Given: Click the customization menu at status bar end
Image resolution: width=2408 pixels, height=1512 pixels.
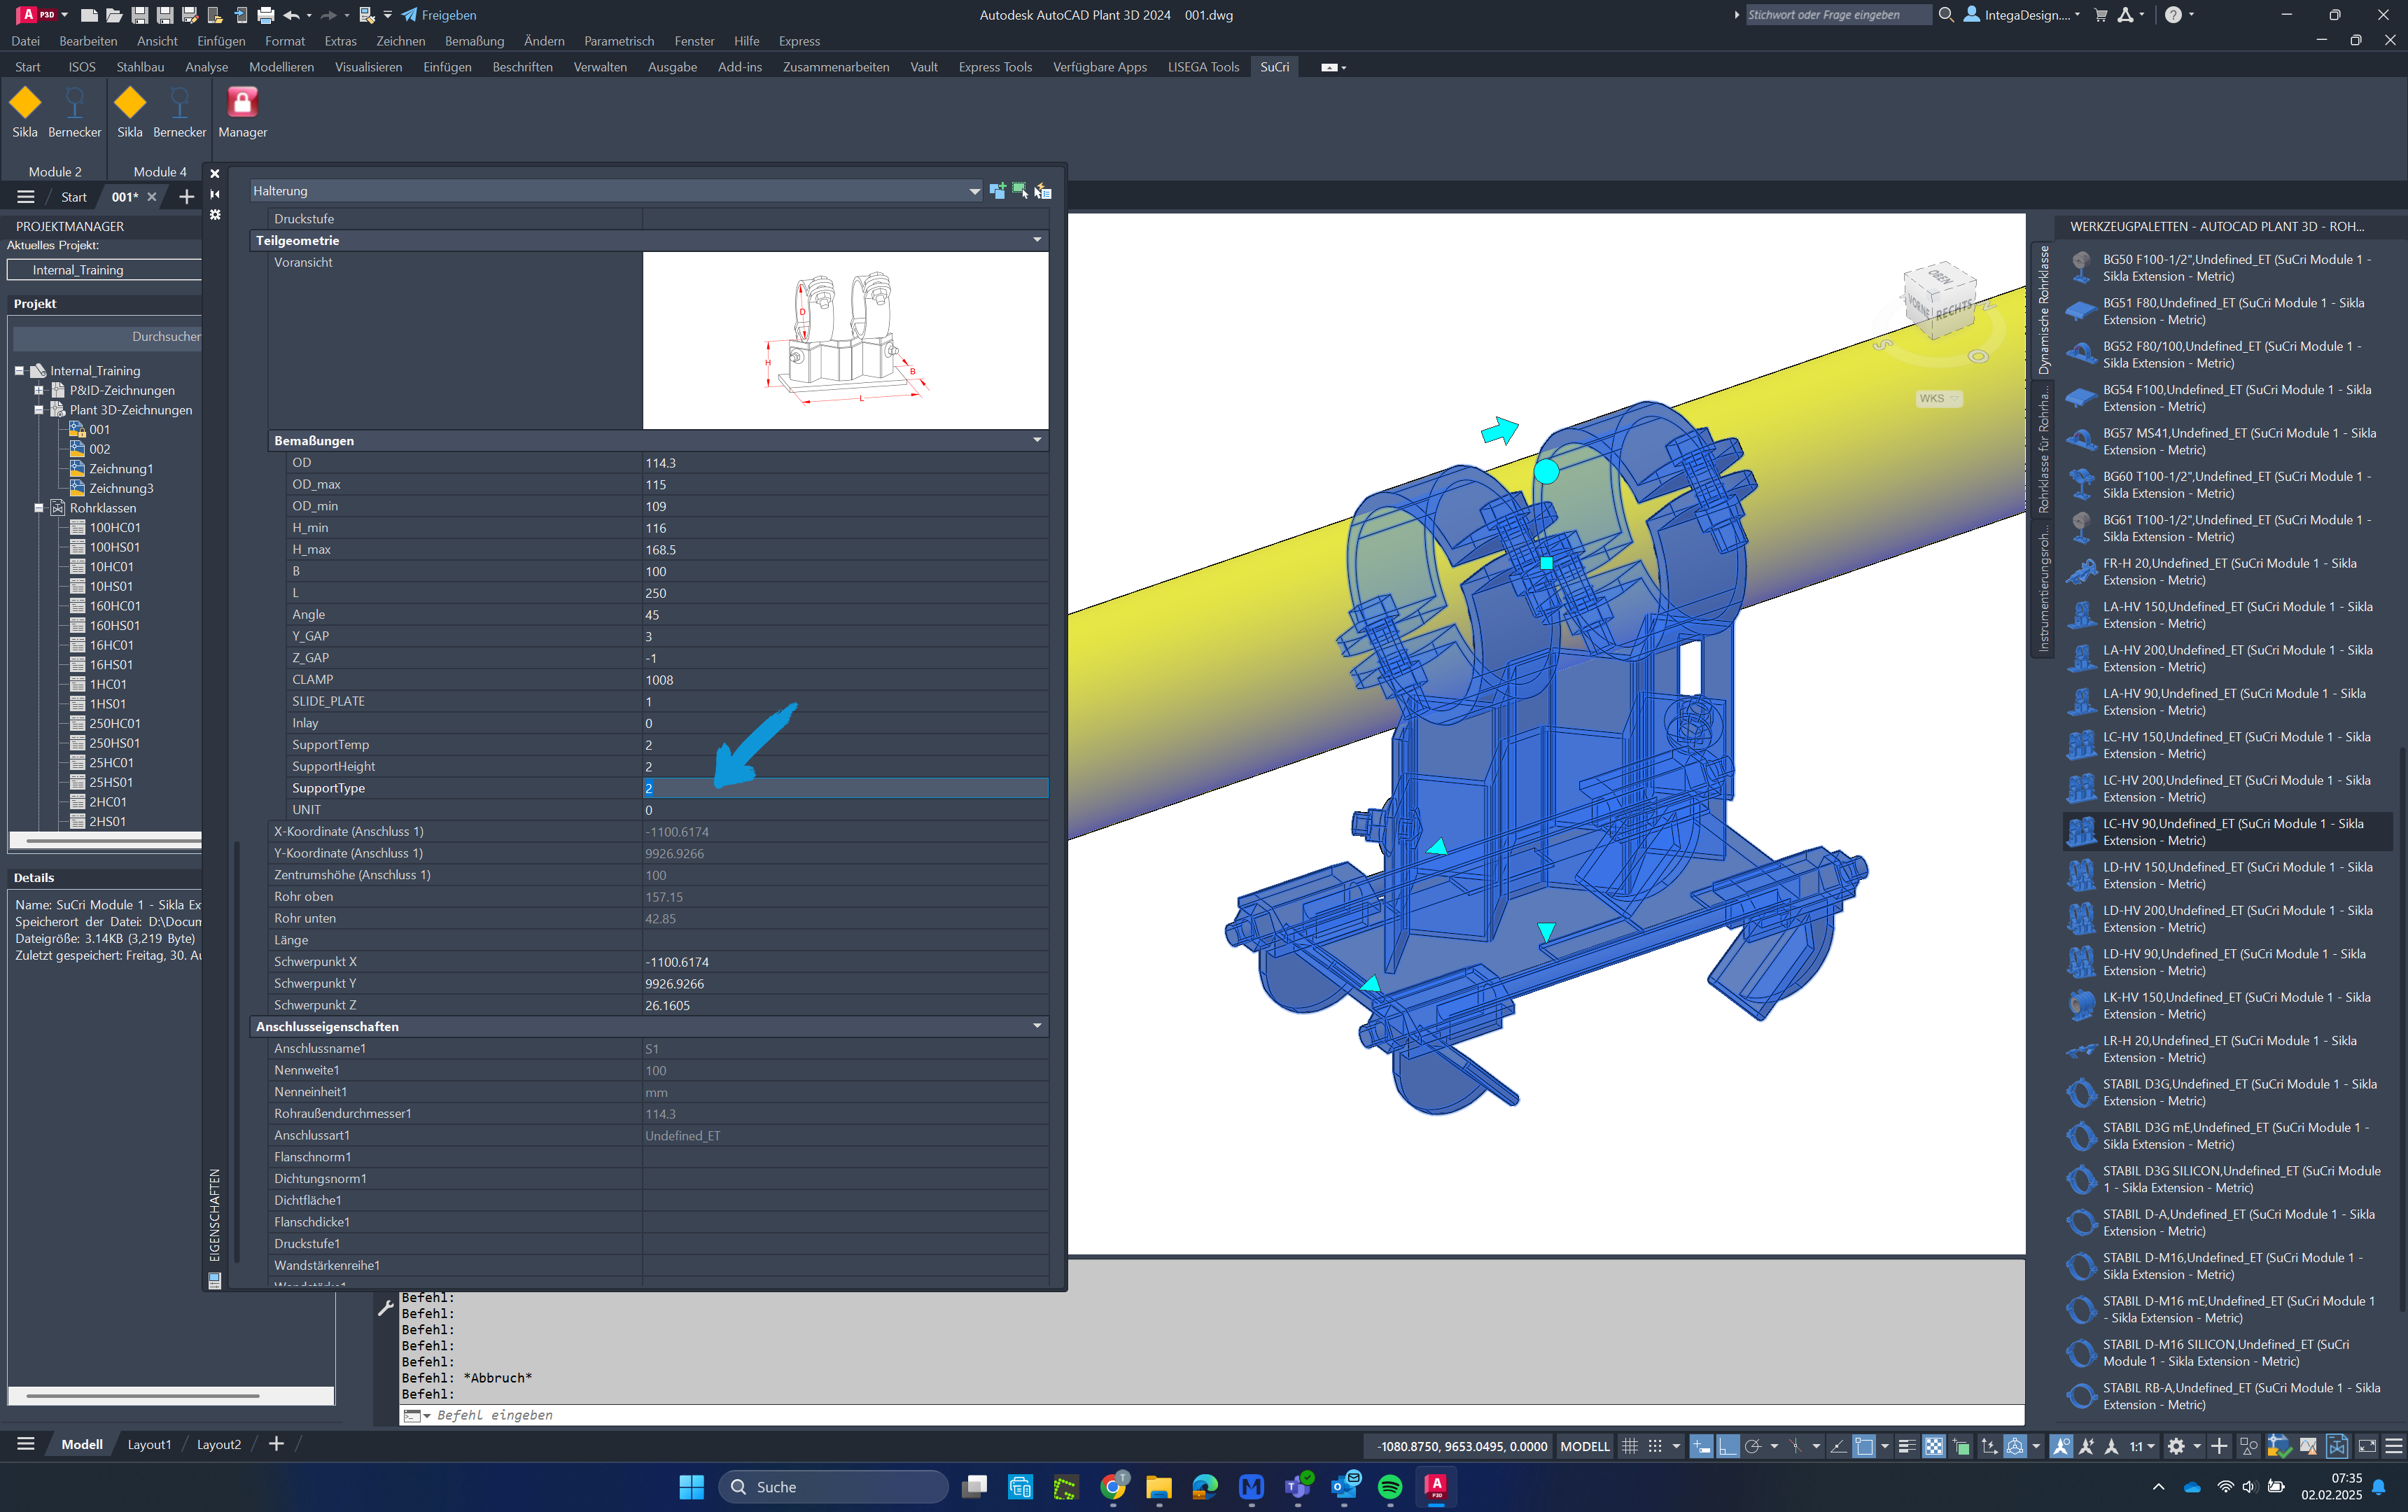Looking at the screenshot, I should coord(2394,1446).
